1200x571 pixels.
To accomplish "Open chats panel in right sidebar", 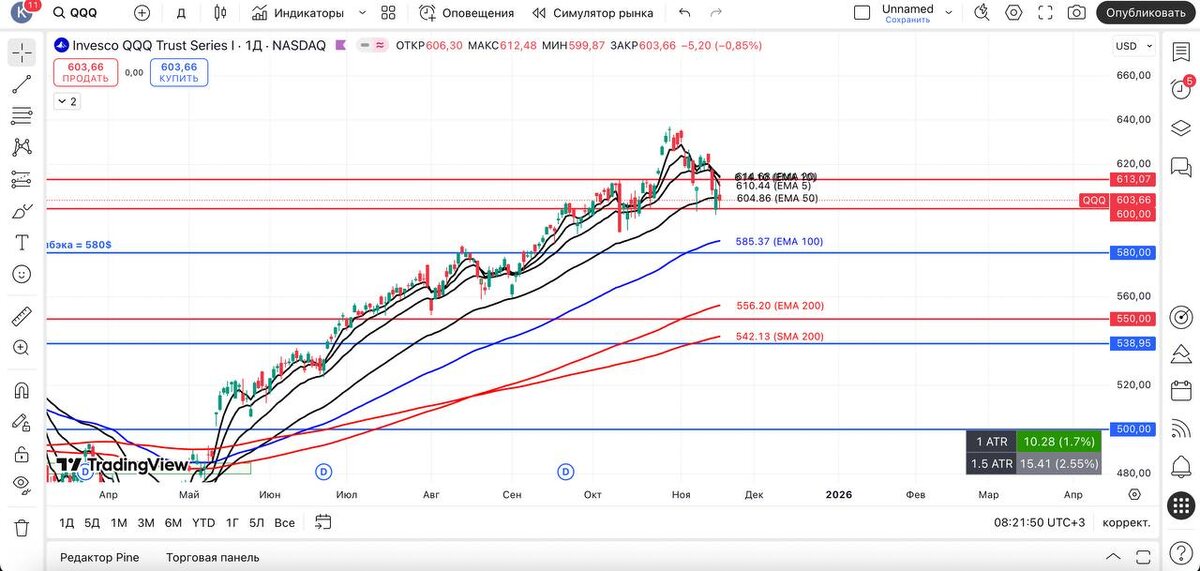I will pos(1181,166).
